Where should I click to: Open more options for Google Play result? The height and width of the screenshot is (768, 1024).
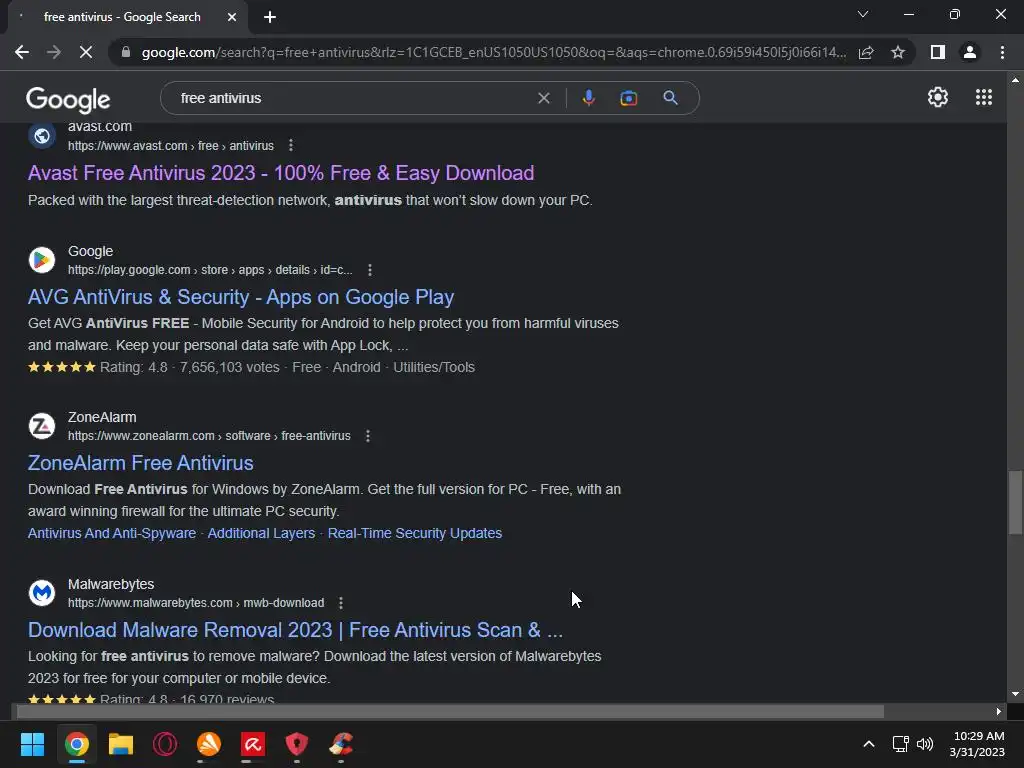click(x=370, y=270)
